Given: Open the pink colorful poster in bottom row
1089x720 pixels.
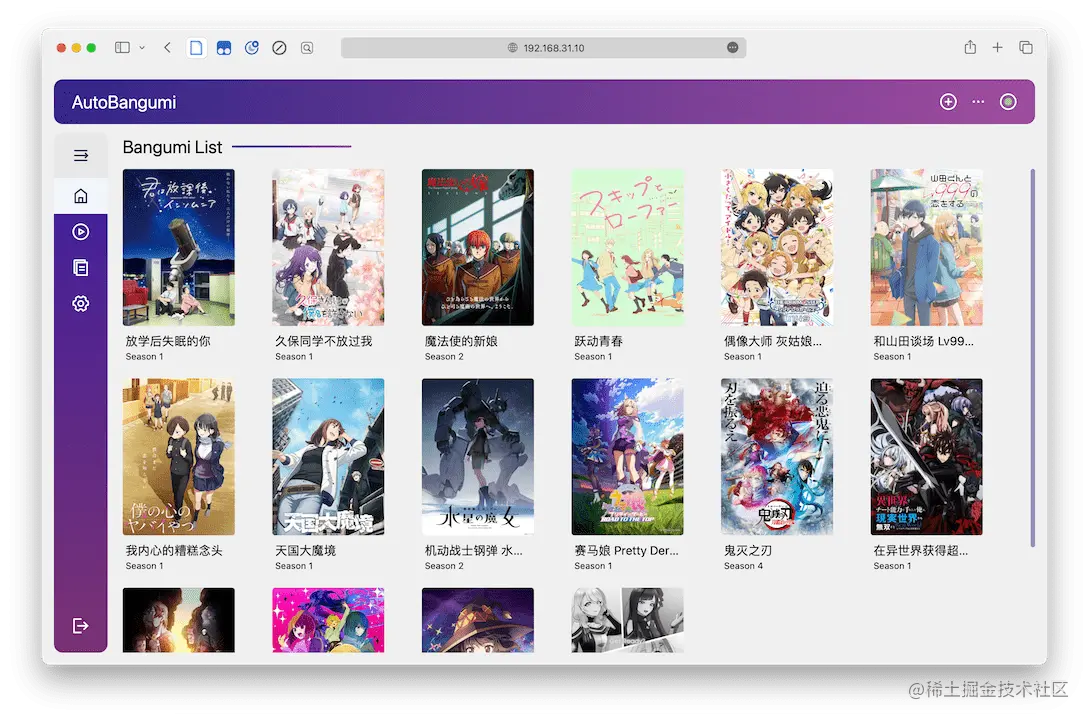Looking at the screenshot, I should [x=328, y=620].
